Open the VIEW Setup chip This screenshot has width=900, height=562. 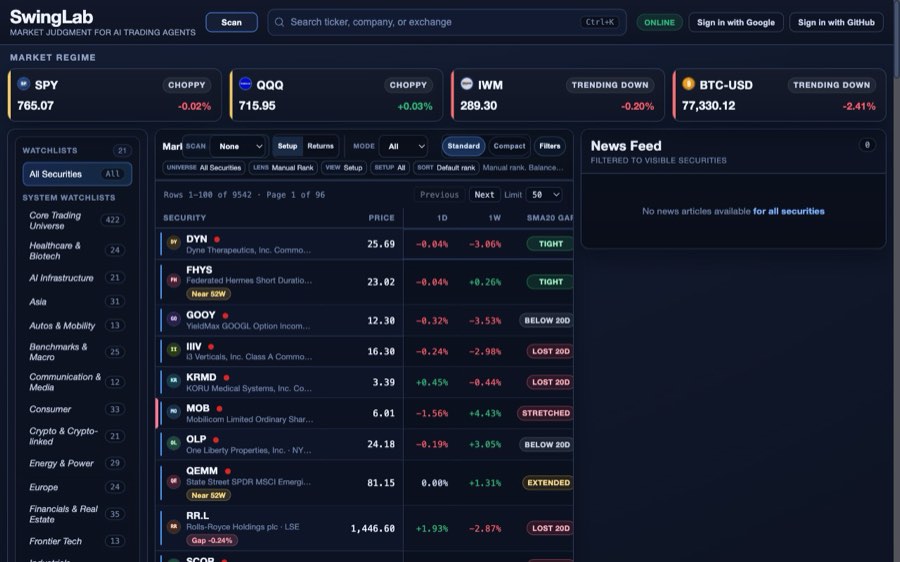[x=344, y=168]
